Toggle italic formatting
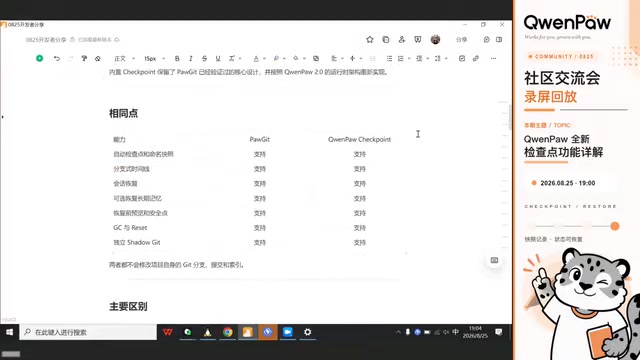 191,58
